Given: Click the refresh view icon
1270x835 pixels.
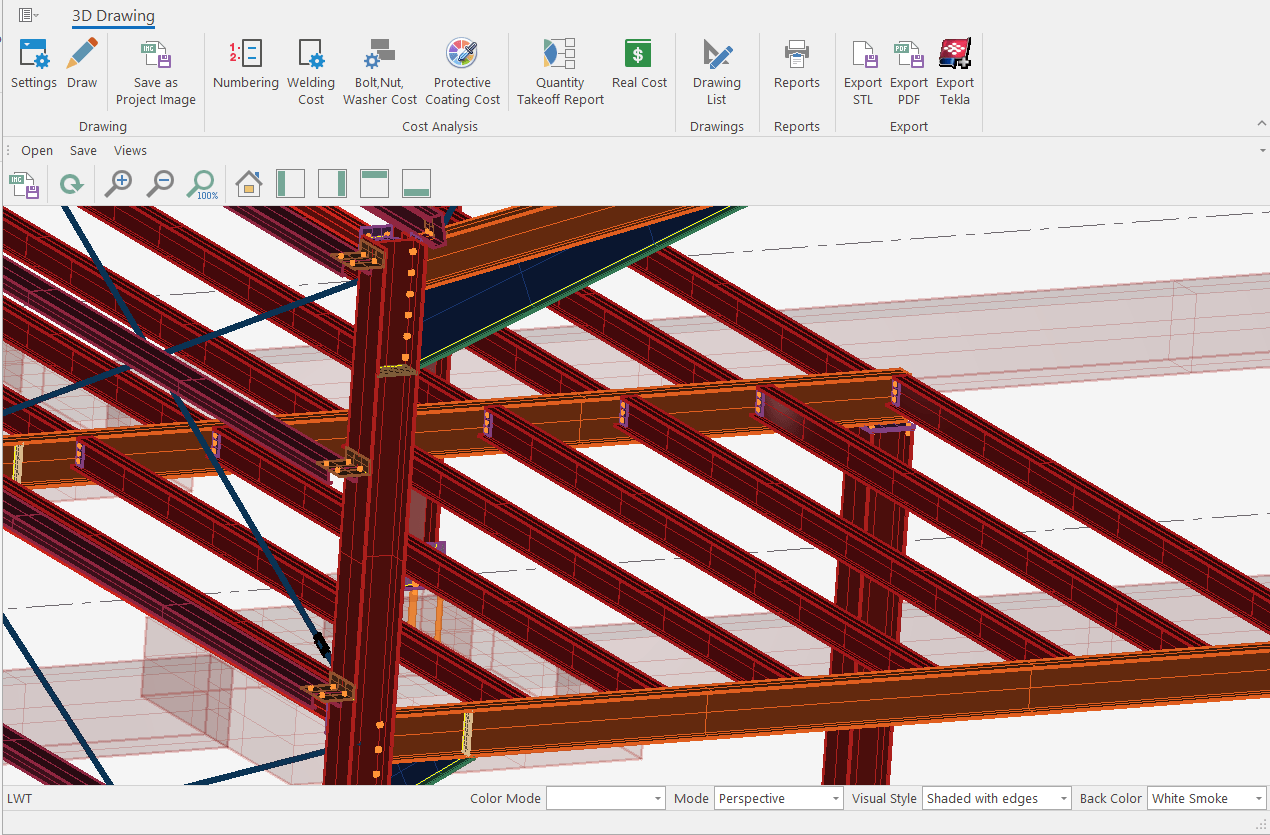Looking at the screenshot, I should [71, 184].
